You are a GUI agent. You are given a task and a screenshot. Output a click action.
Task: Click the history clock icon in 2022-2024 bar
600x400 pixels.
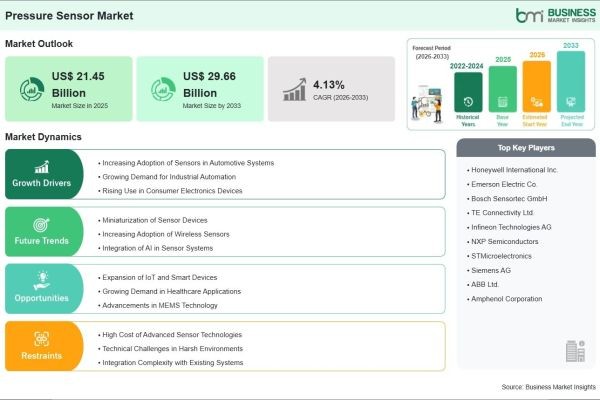click(468, 102)
